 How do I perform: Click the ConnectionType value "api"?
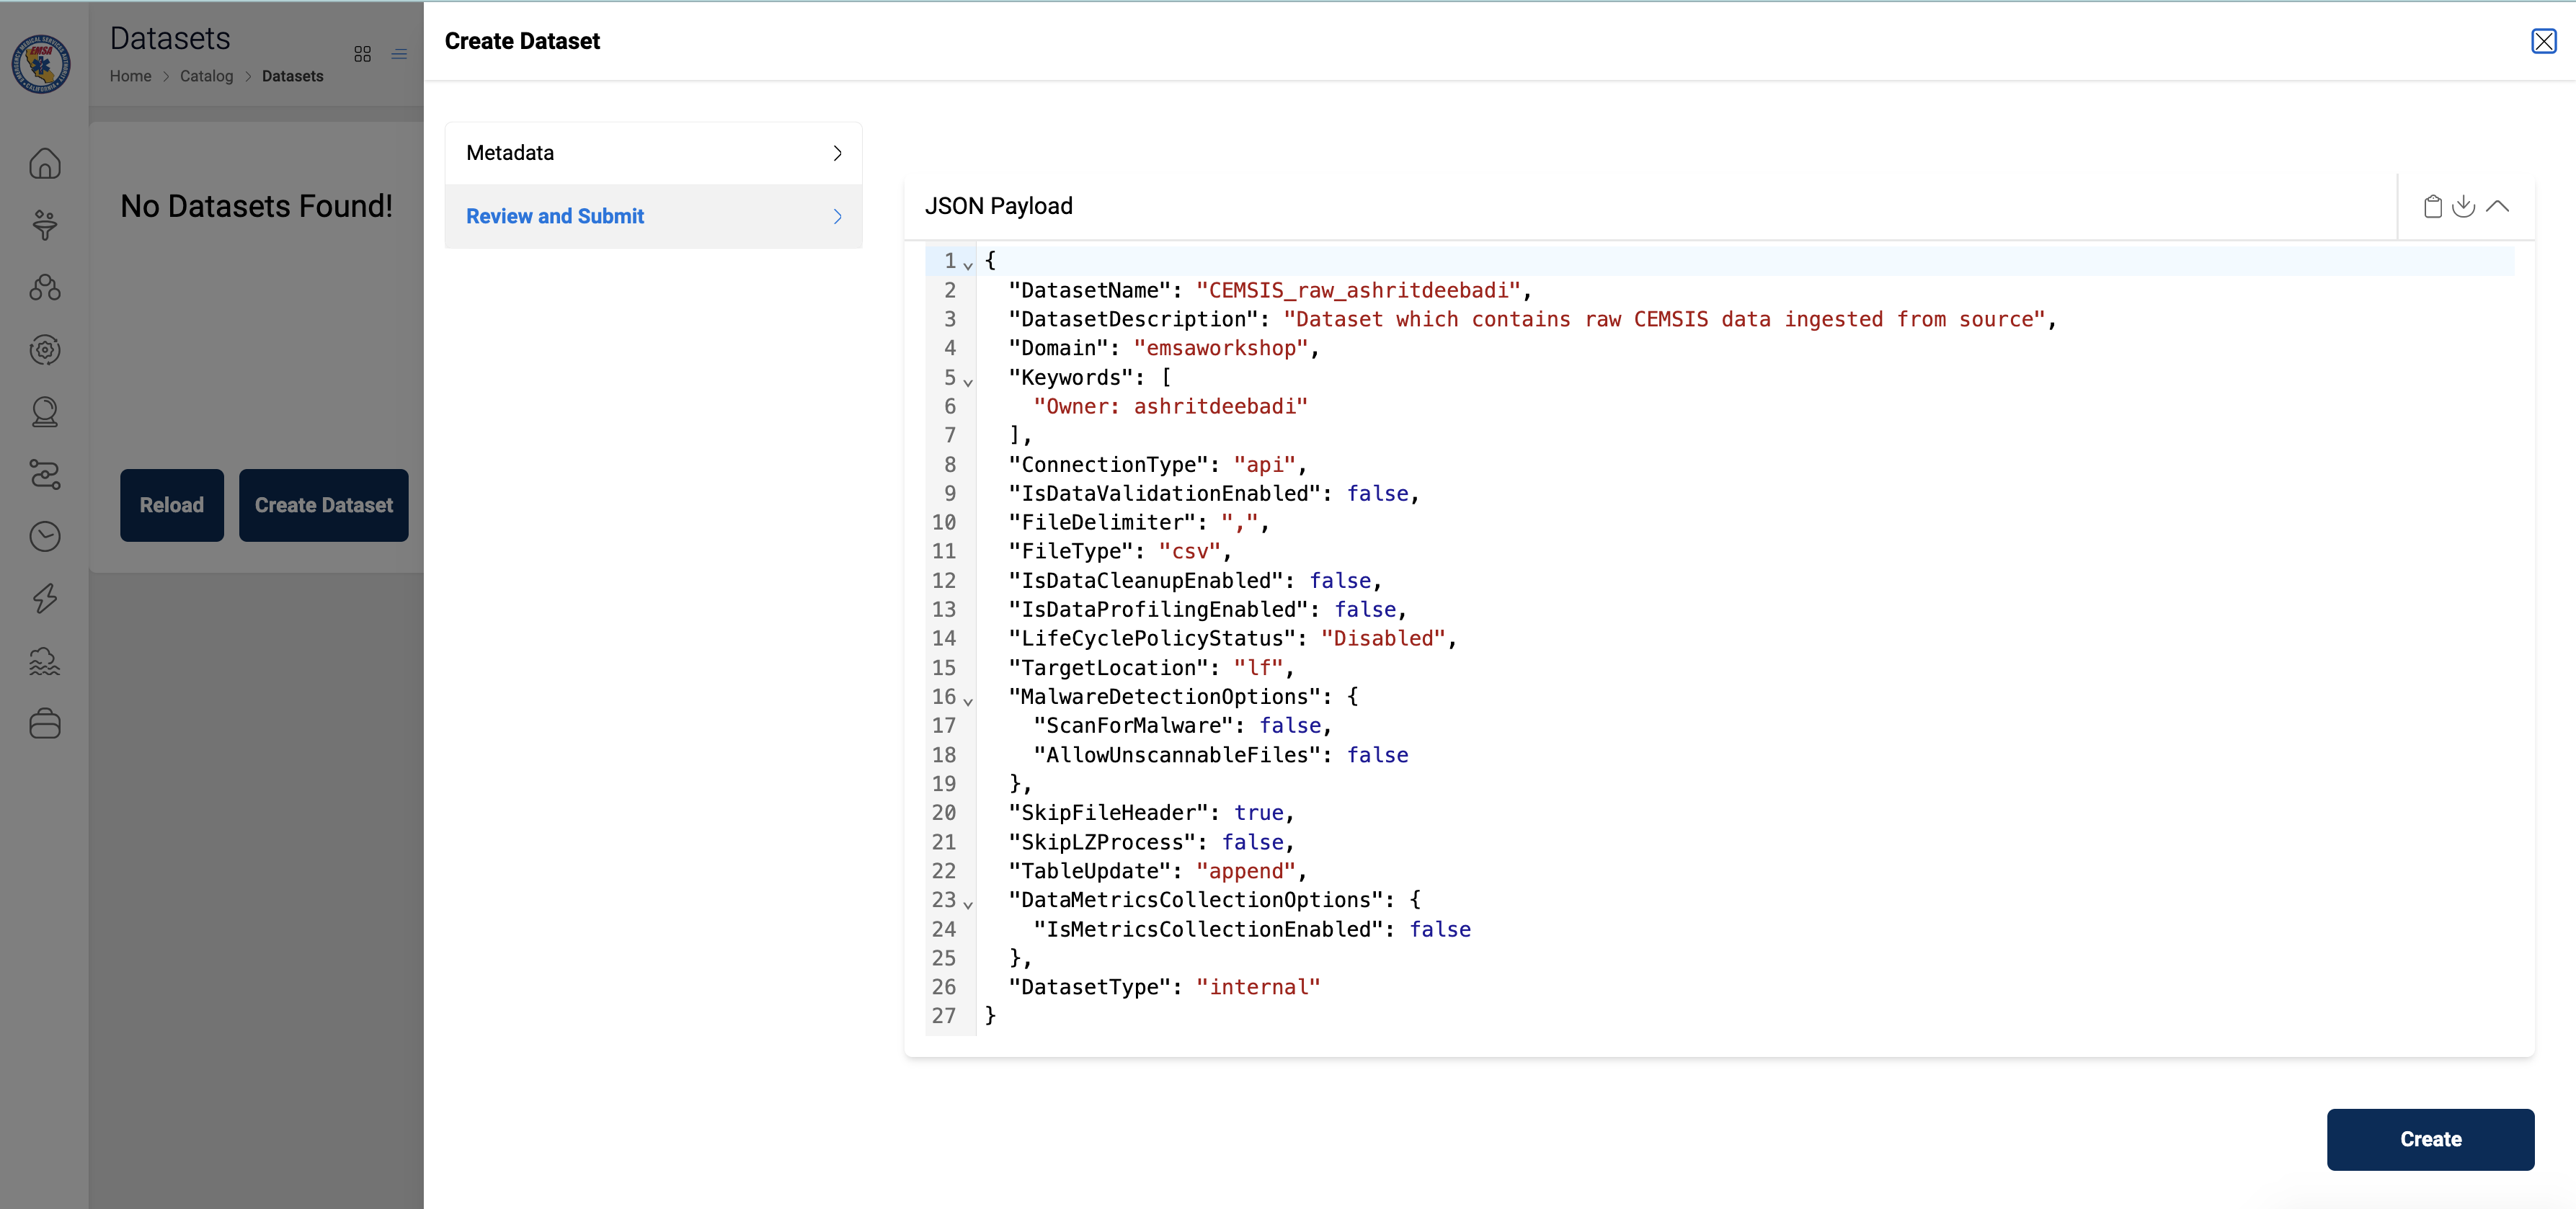coord(1265,464)
